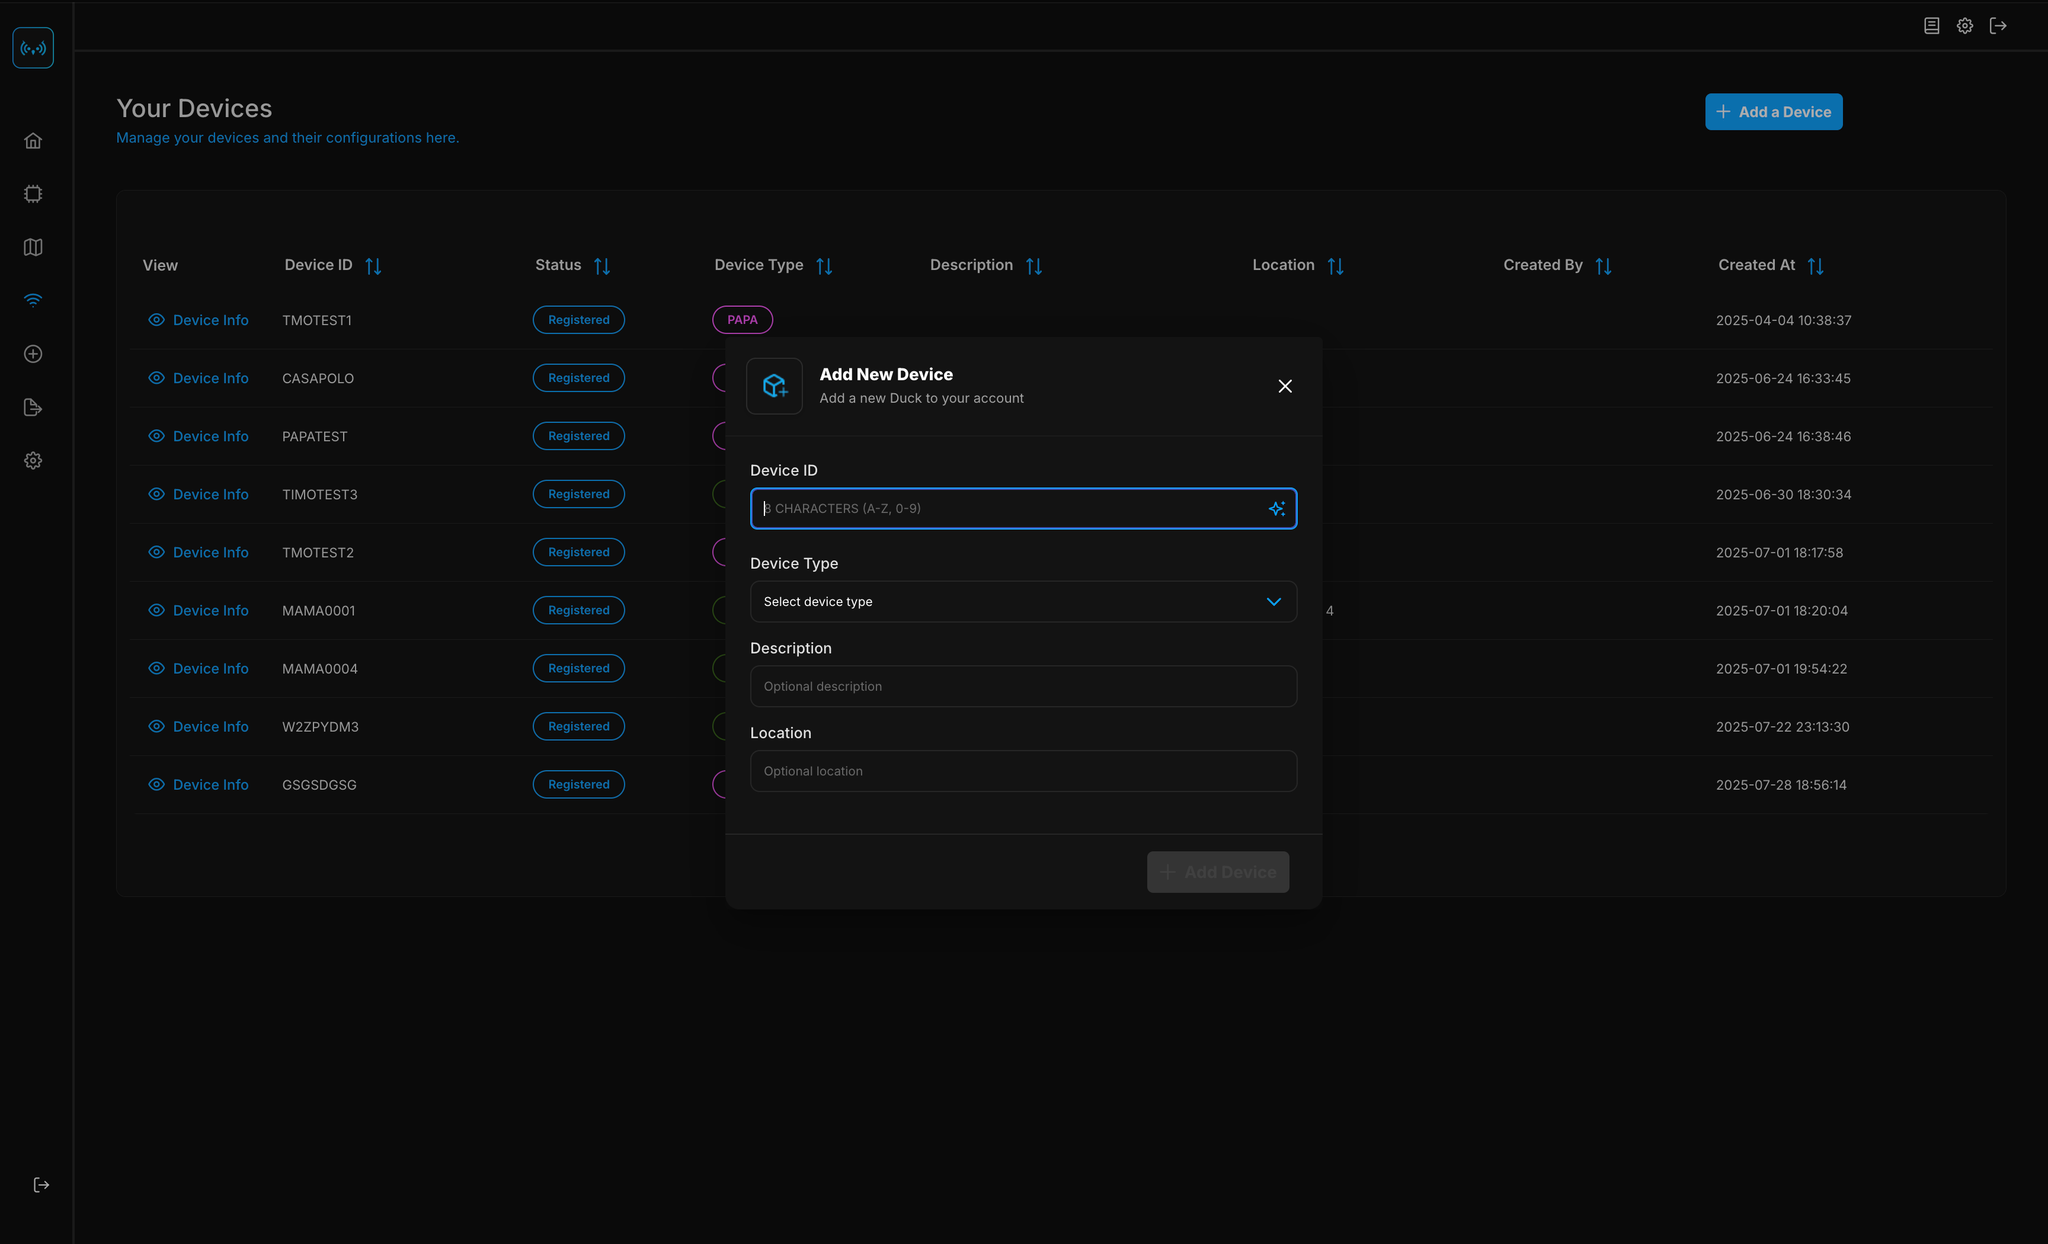Close the Add New Device dialog

pyautogui.click(x=1285, y=386)
